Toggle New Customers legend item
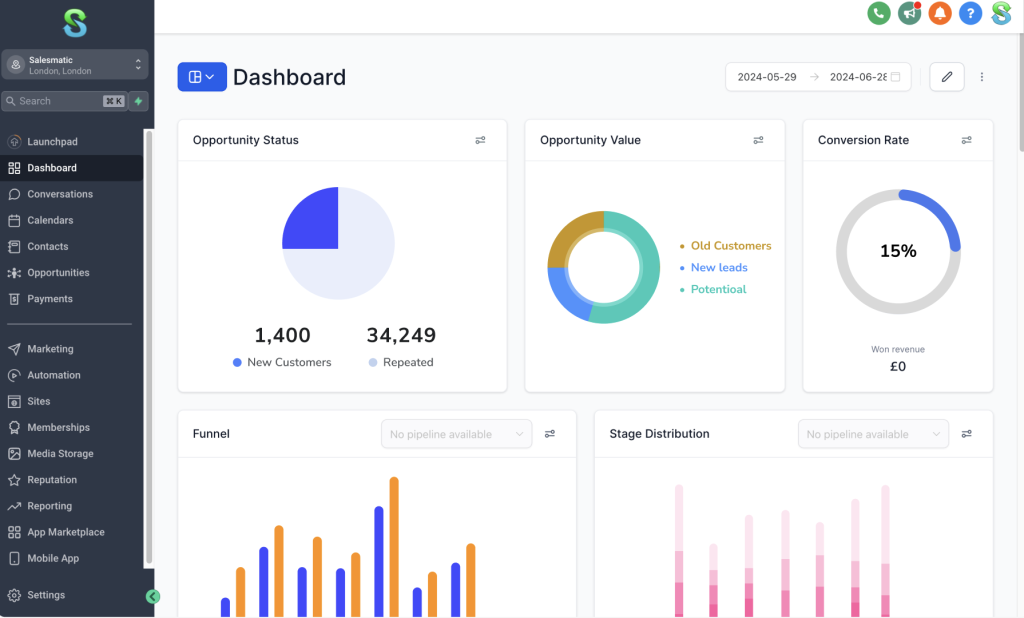The height and width of the screenshot is (618, 1024). coord(282,362)
